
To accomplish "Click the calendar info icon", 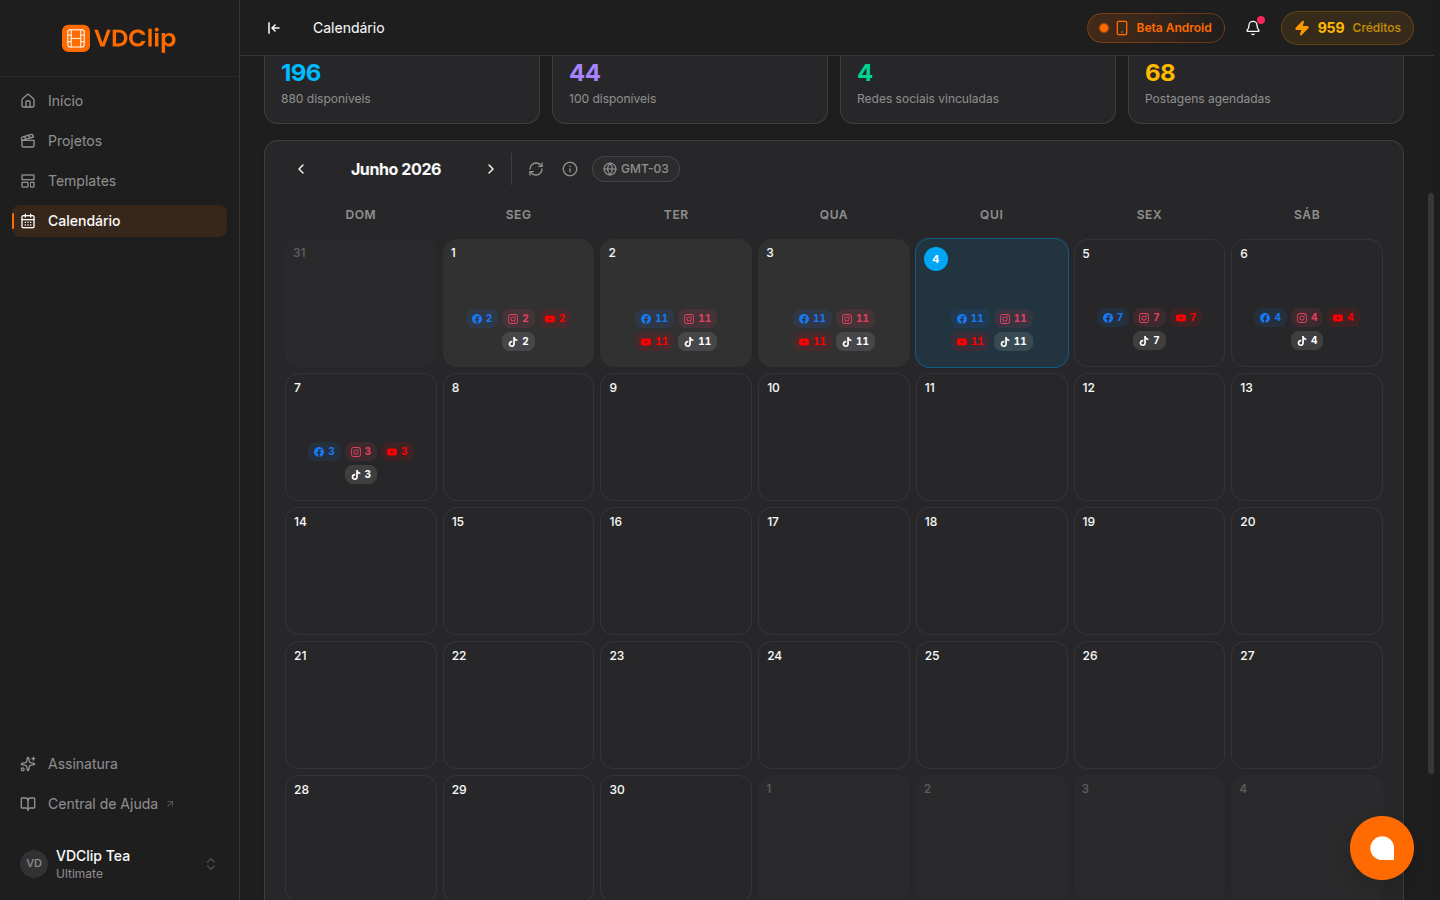I will click(570, 169).
